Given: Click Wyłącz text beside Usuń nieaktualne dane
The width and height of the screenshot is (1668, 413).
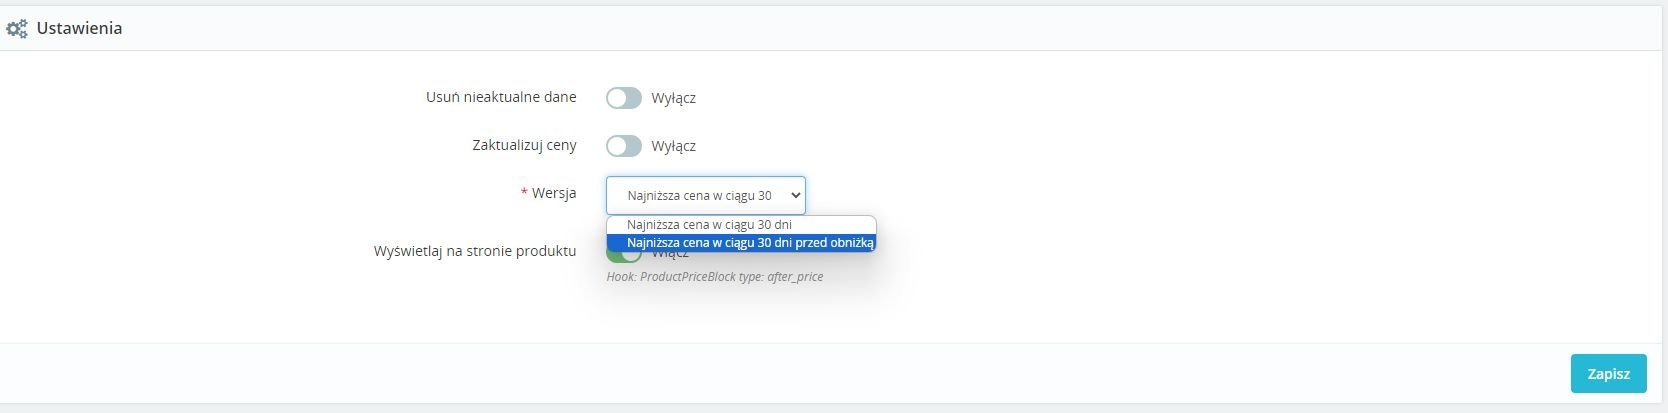Looking at the screenshot, I should click(x=673, y=98).
